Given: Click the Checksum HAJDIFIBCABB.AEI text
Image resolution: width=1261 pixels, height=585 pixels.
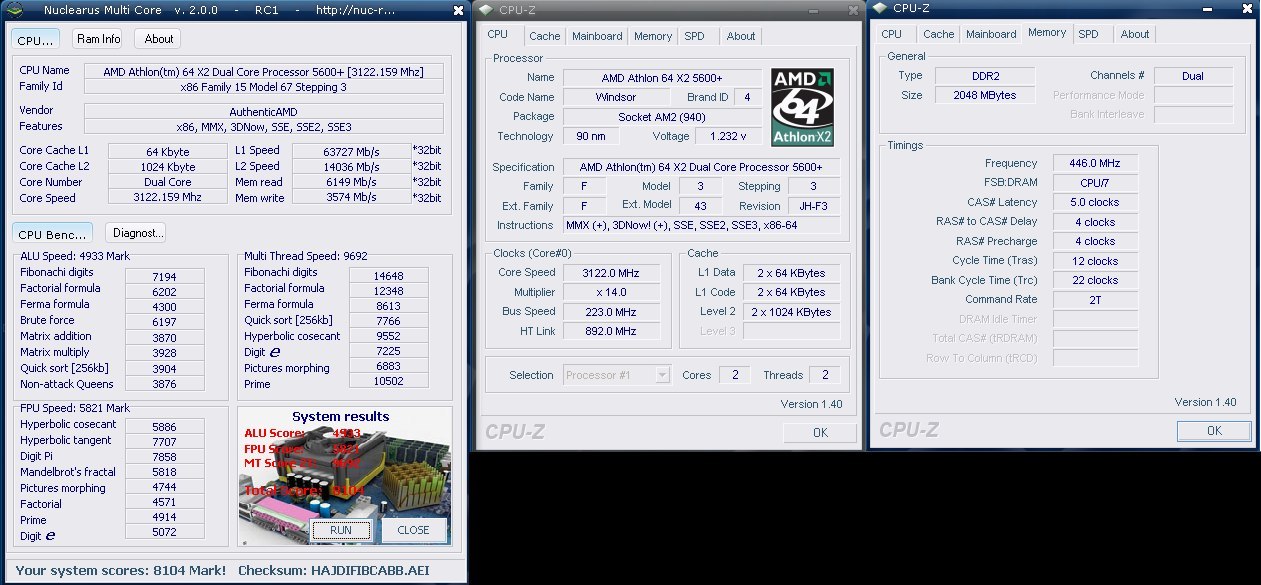Looking at the screenshot, I should [336, 571].
